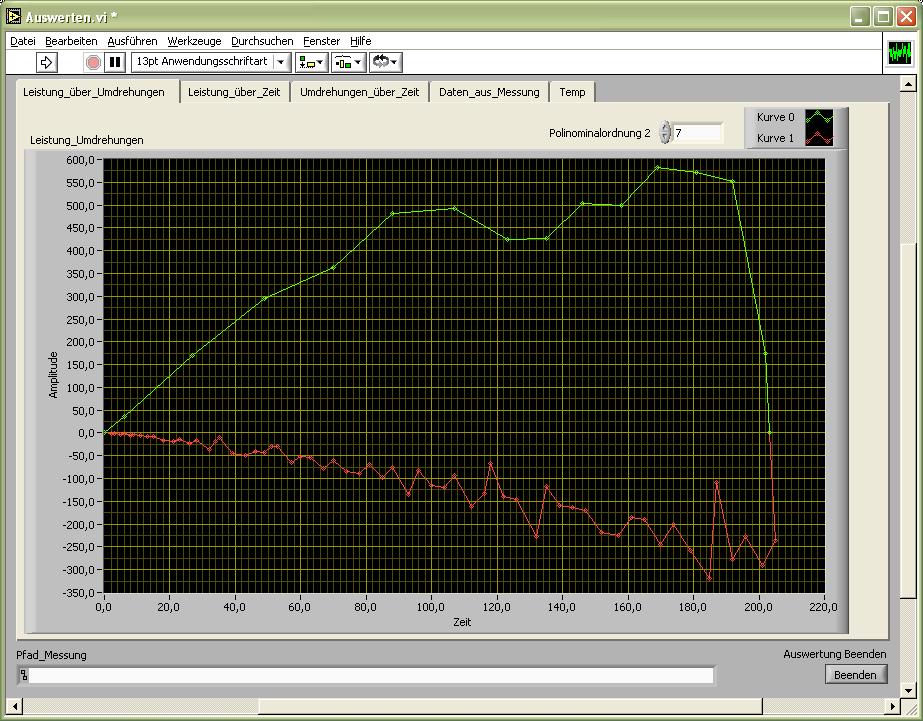Open the Align Objects dropdown
923x721 pixels.
pyautogui.click(x=311, y=62)
